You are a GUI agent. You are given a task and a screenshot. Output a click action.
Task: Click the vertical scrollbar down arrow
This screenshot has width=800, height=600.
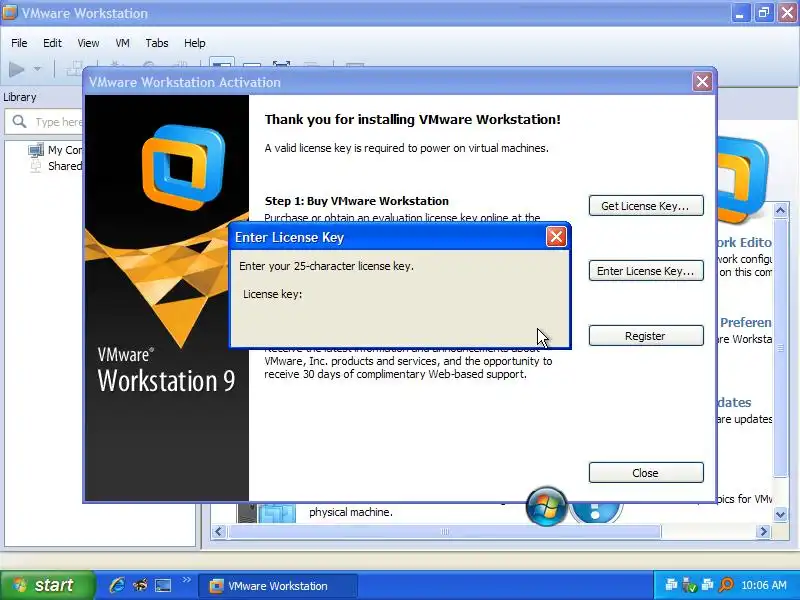[x=780, y=514]
